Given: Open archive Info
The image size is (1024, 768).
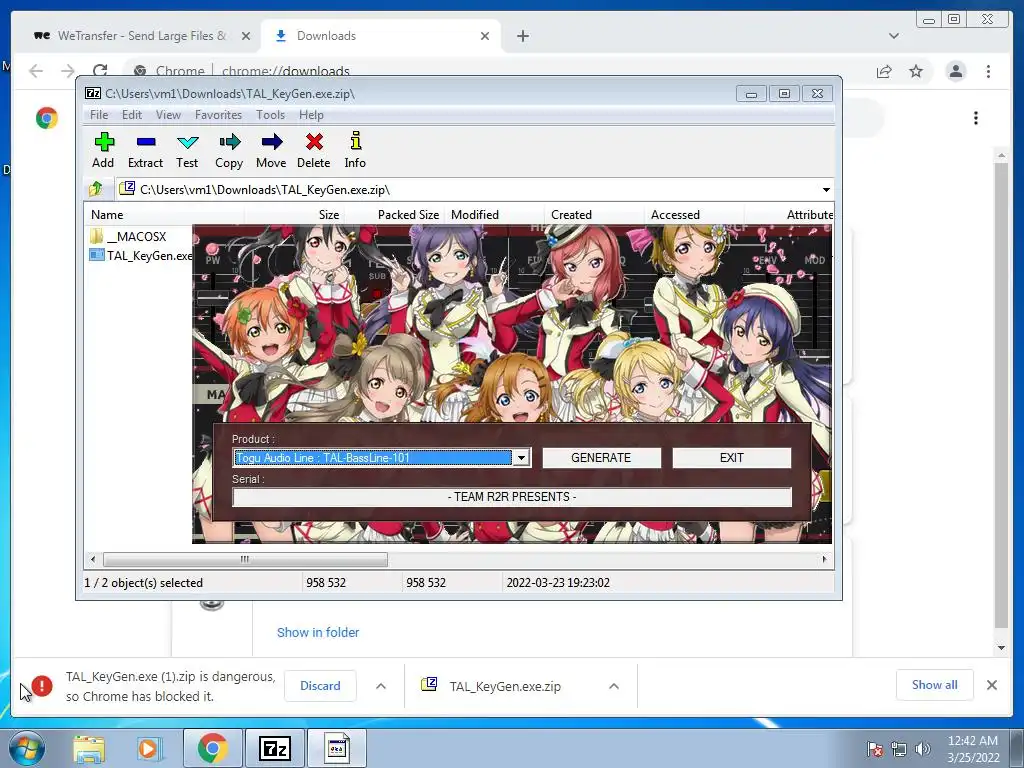Looking at the screenshot, I should click(355, 150).
